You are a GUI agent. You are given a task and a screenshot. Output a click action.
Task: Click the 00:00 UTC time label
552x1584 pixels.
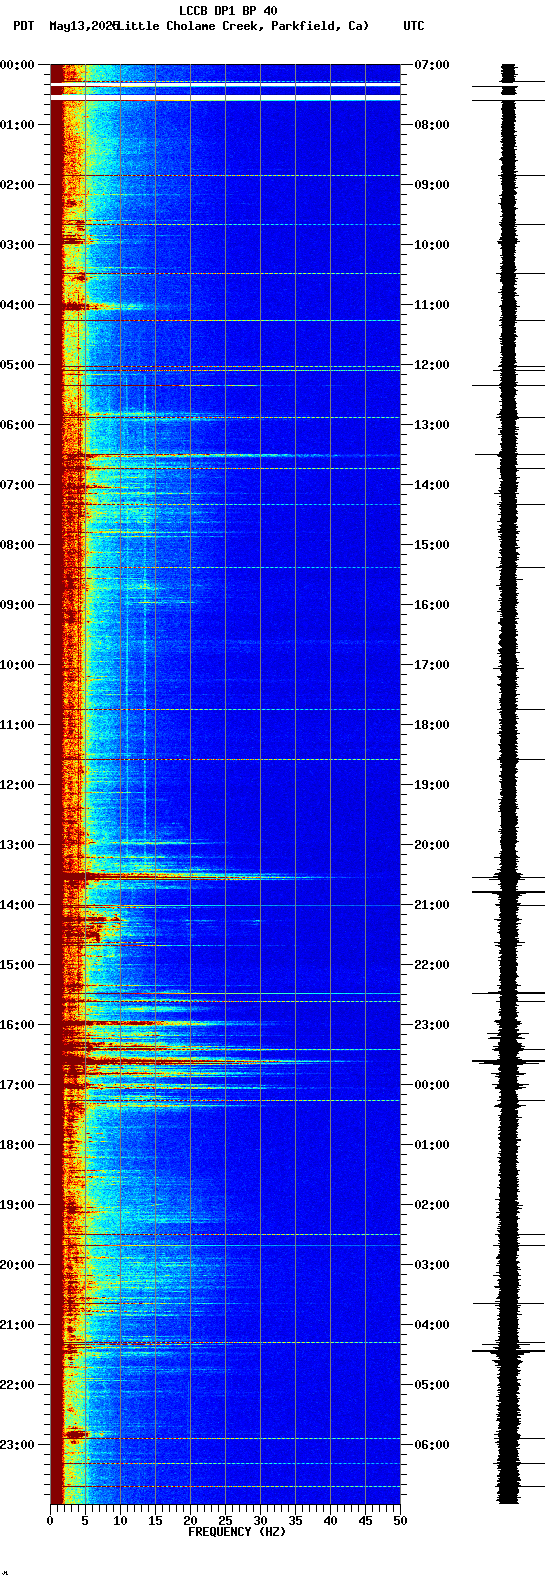[432, 1085]
